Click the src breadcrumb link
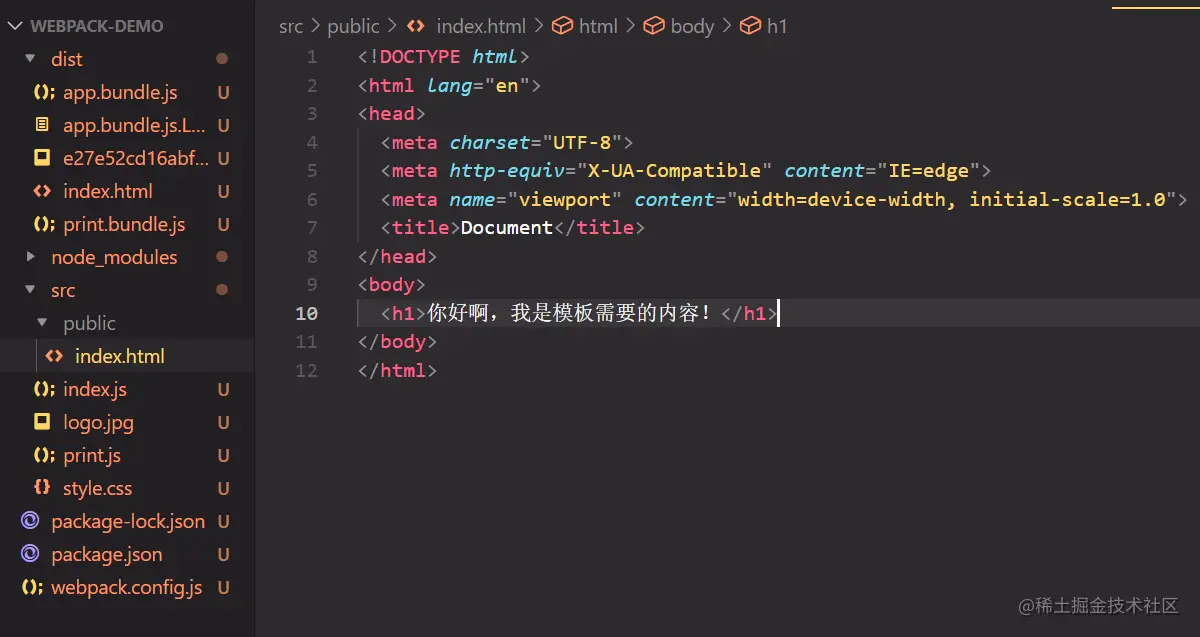This screenshot has height=637, width=1200. [x=291, y=25]
